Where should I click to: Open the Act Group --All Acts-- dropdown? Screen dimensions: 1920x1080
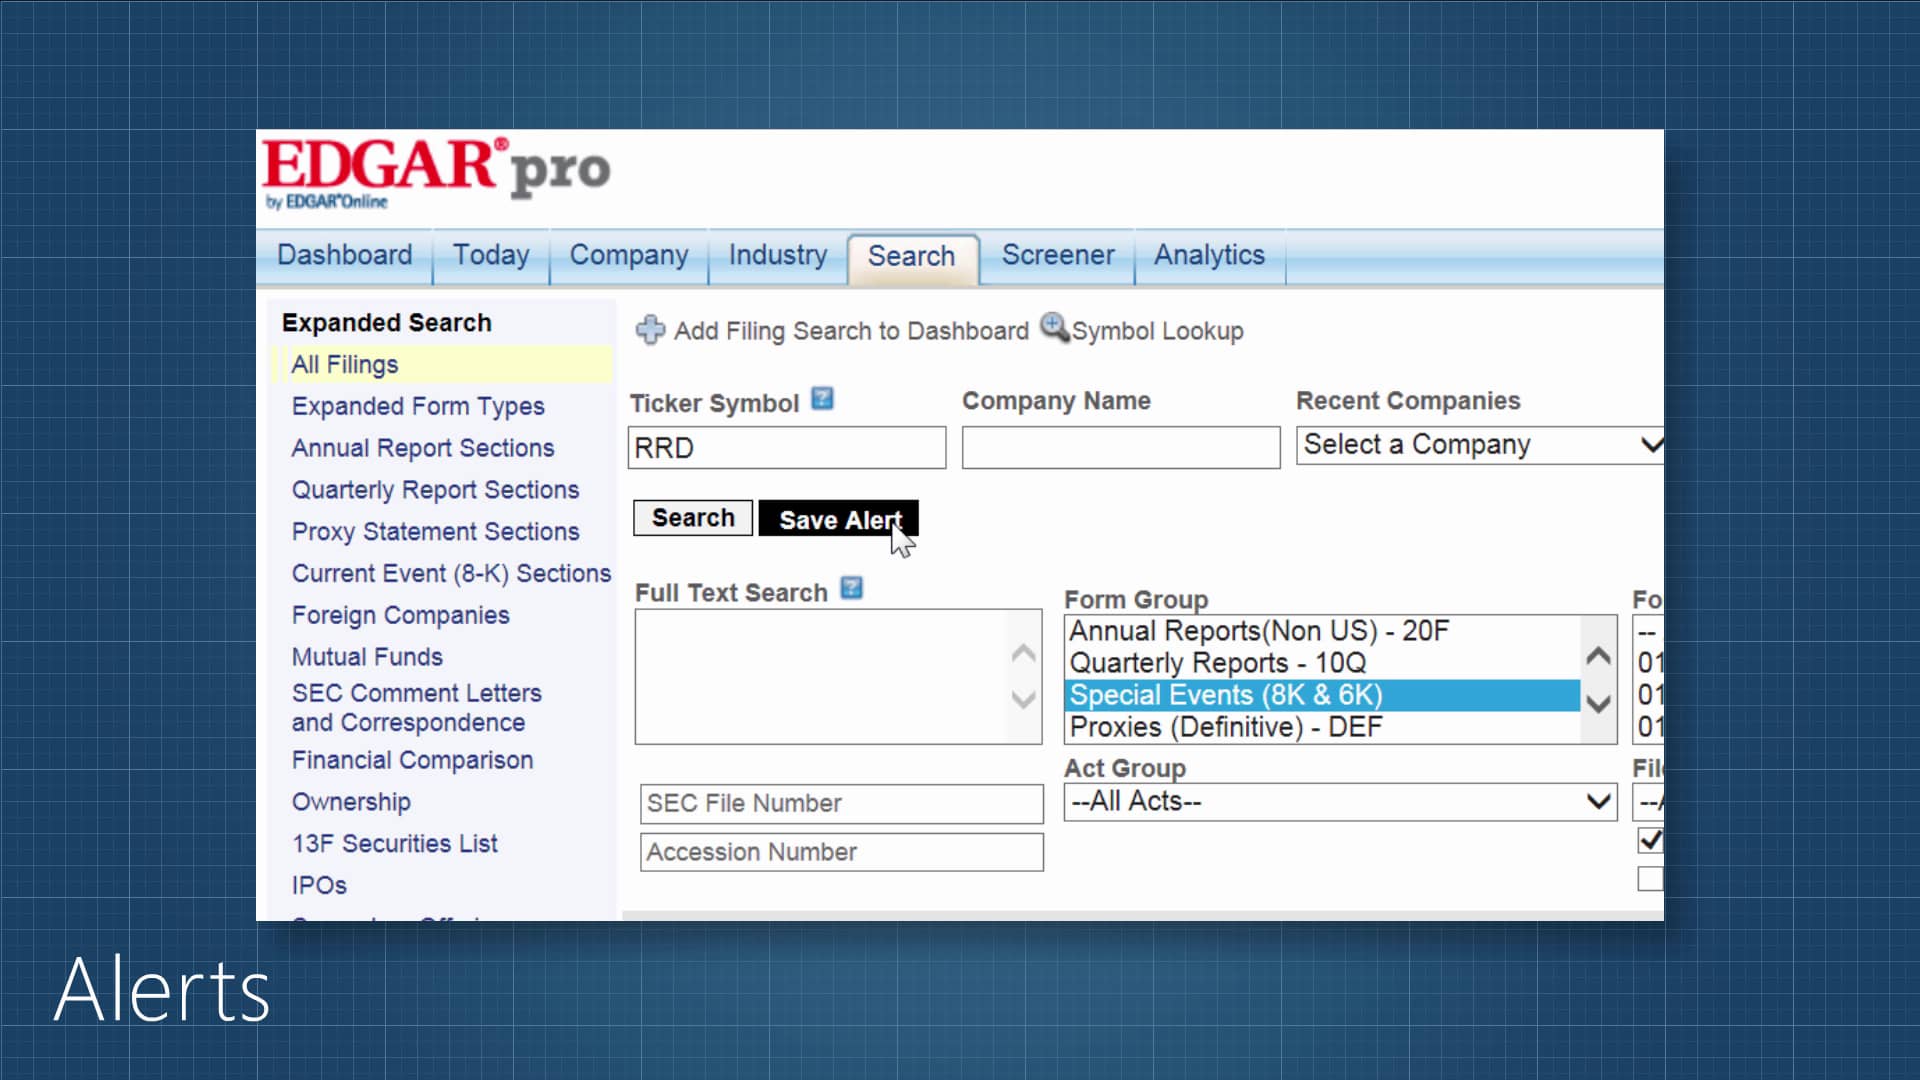click(1339, 802)
